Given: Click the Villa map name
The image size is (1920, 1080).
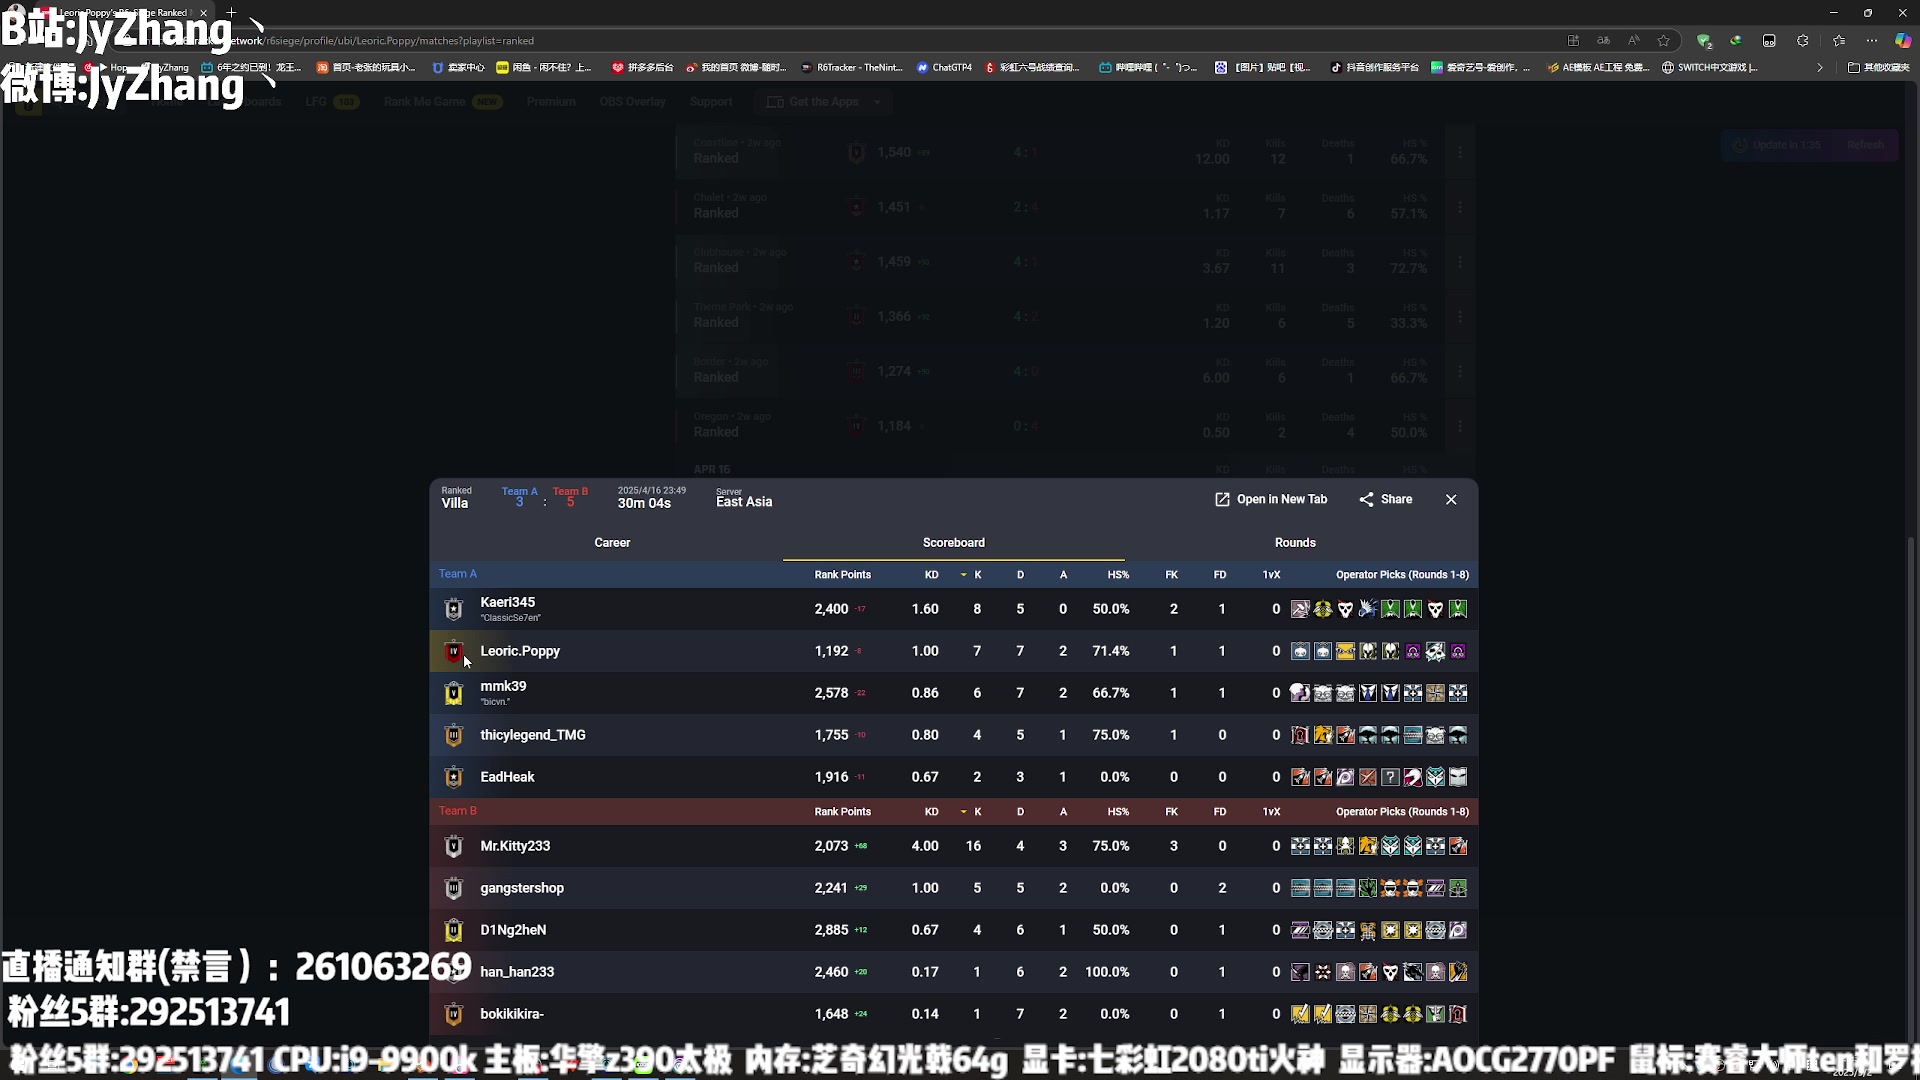Looking at the screenshot, I should [455, 503].
